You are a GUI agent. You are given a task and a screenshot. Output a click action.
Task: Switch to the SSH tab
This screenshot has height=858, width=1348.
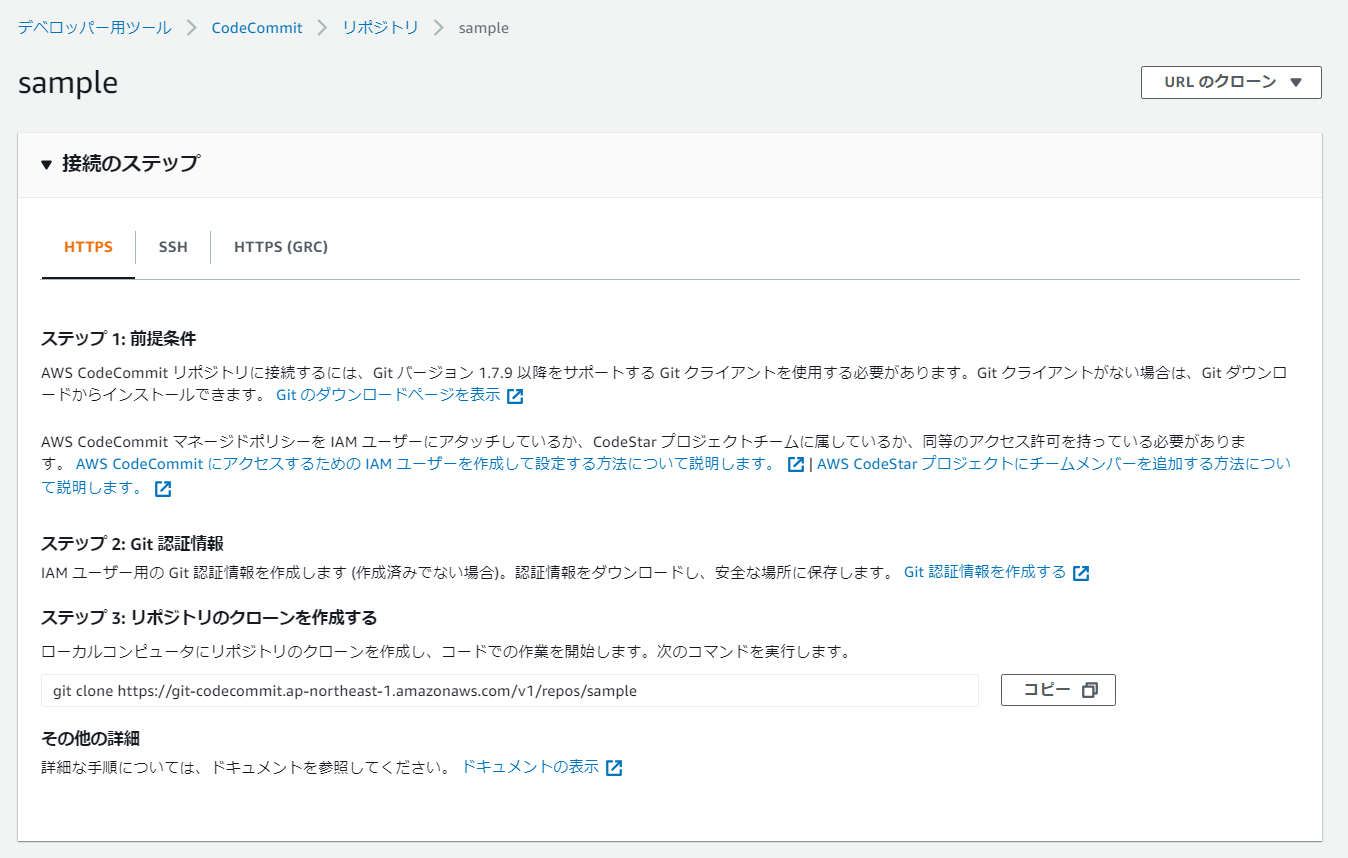pos(173,247)
